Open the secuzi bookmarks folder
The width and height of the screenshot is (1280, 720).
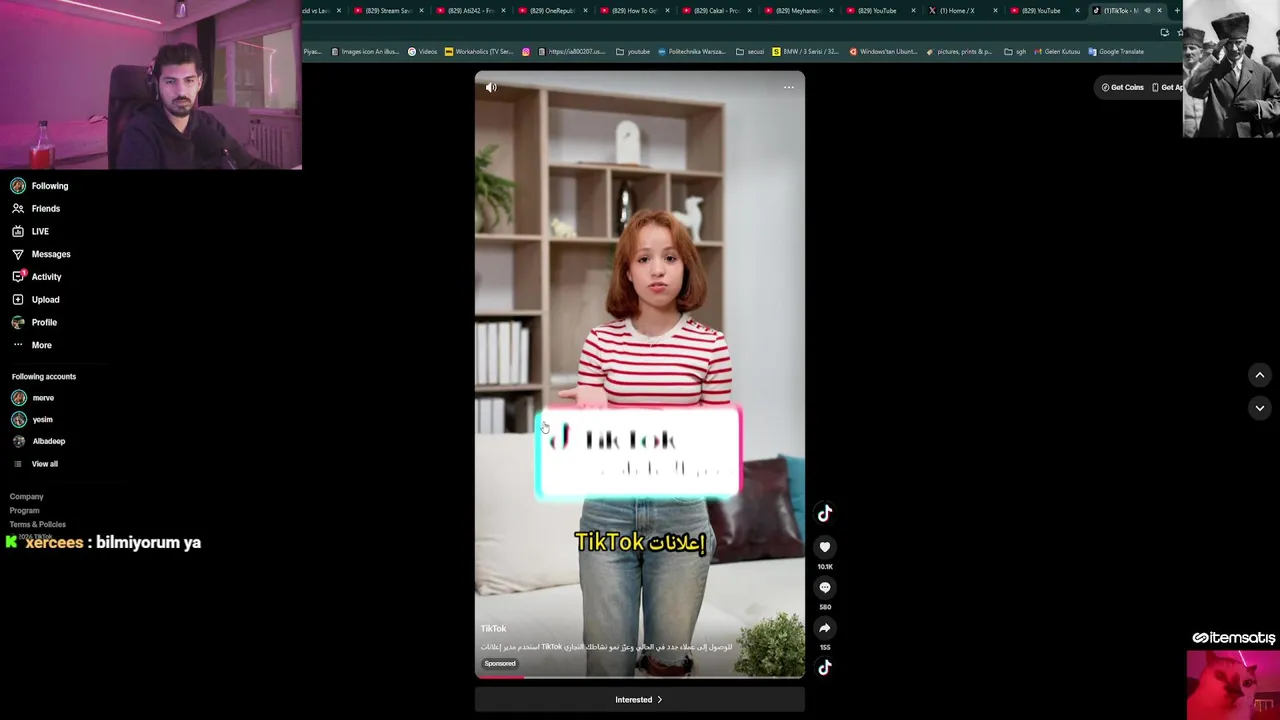pyautogui.click(x=748, y=52)
